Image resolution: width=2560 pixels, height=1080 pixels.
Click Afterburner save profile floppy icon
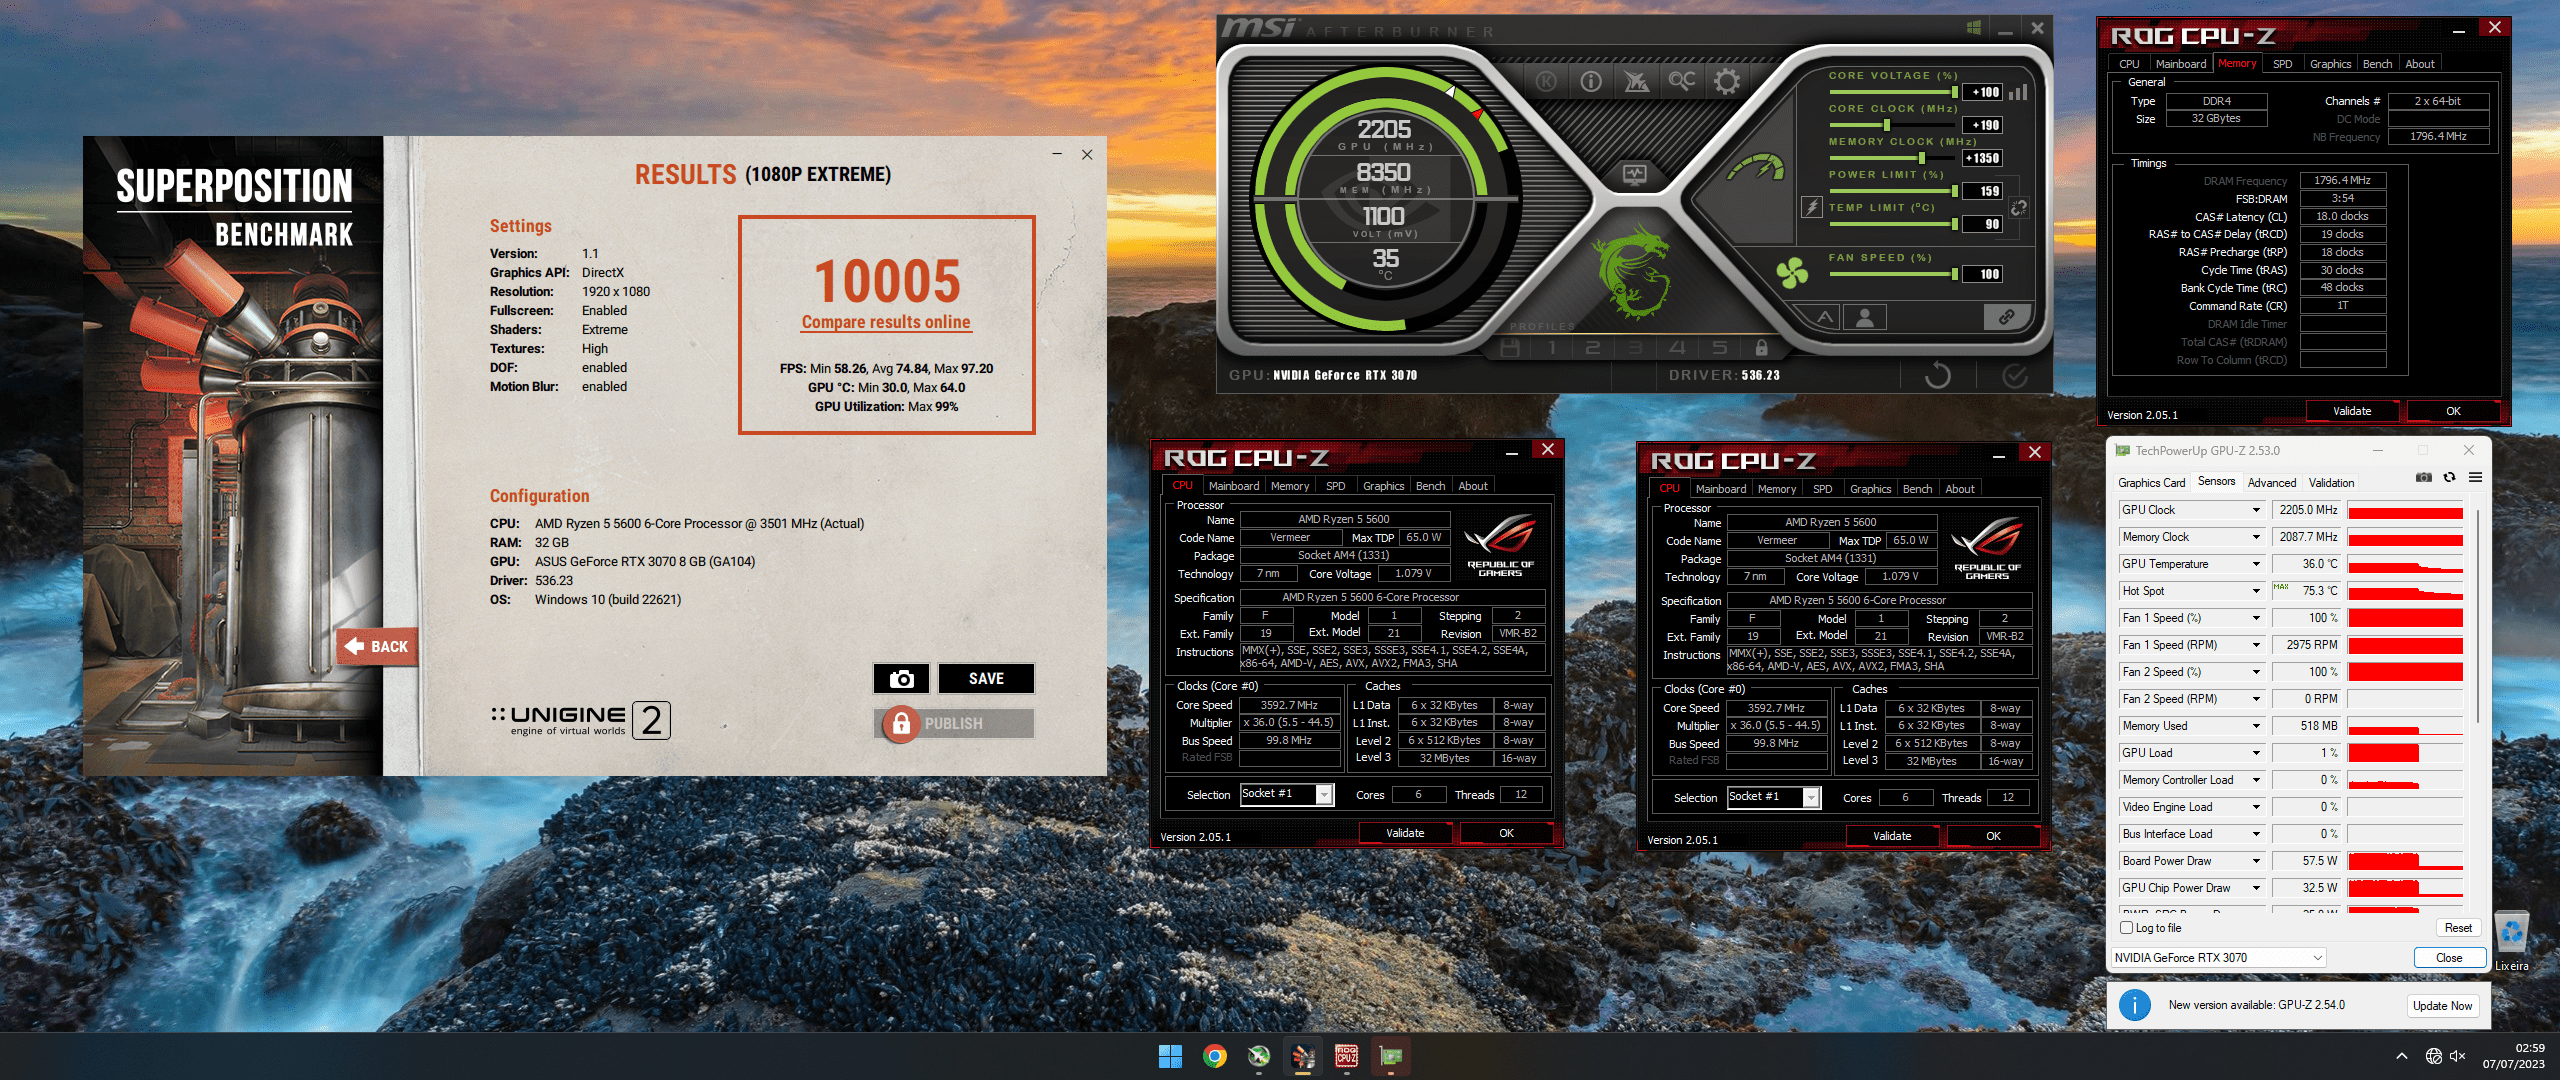click(1510, 348)
